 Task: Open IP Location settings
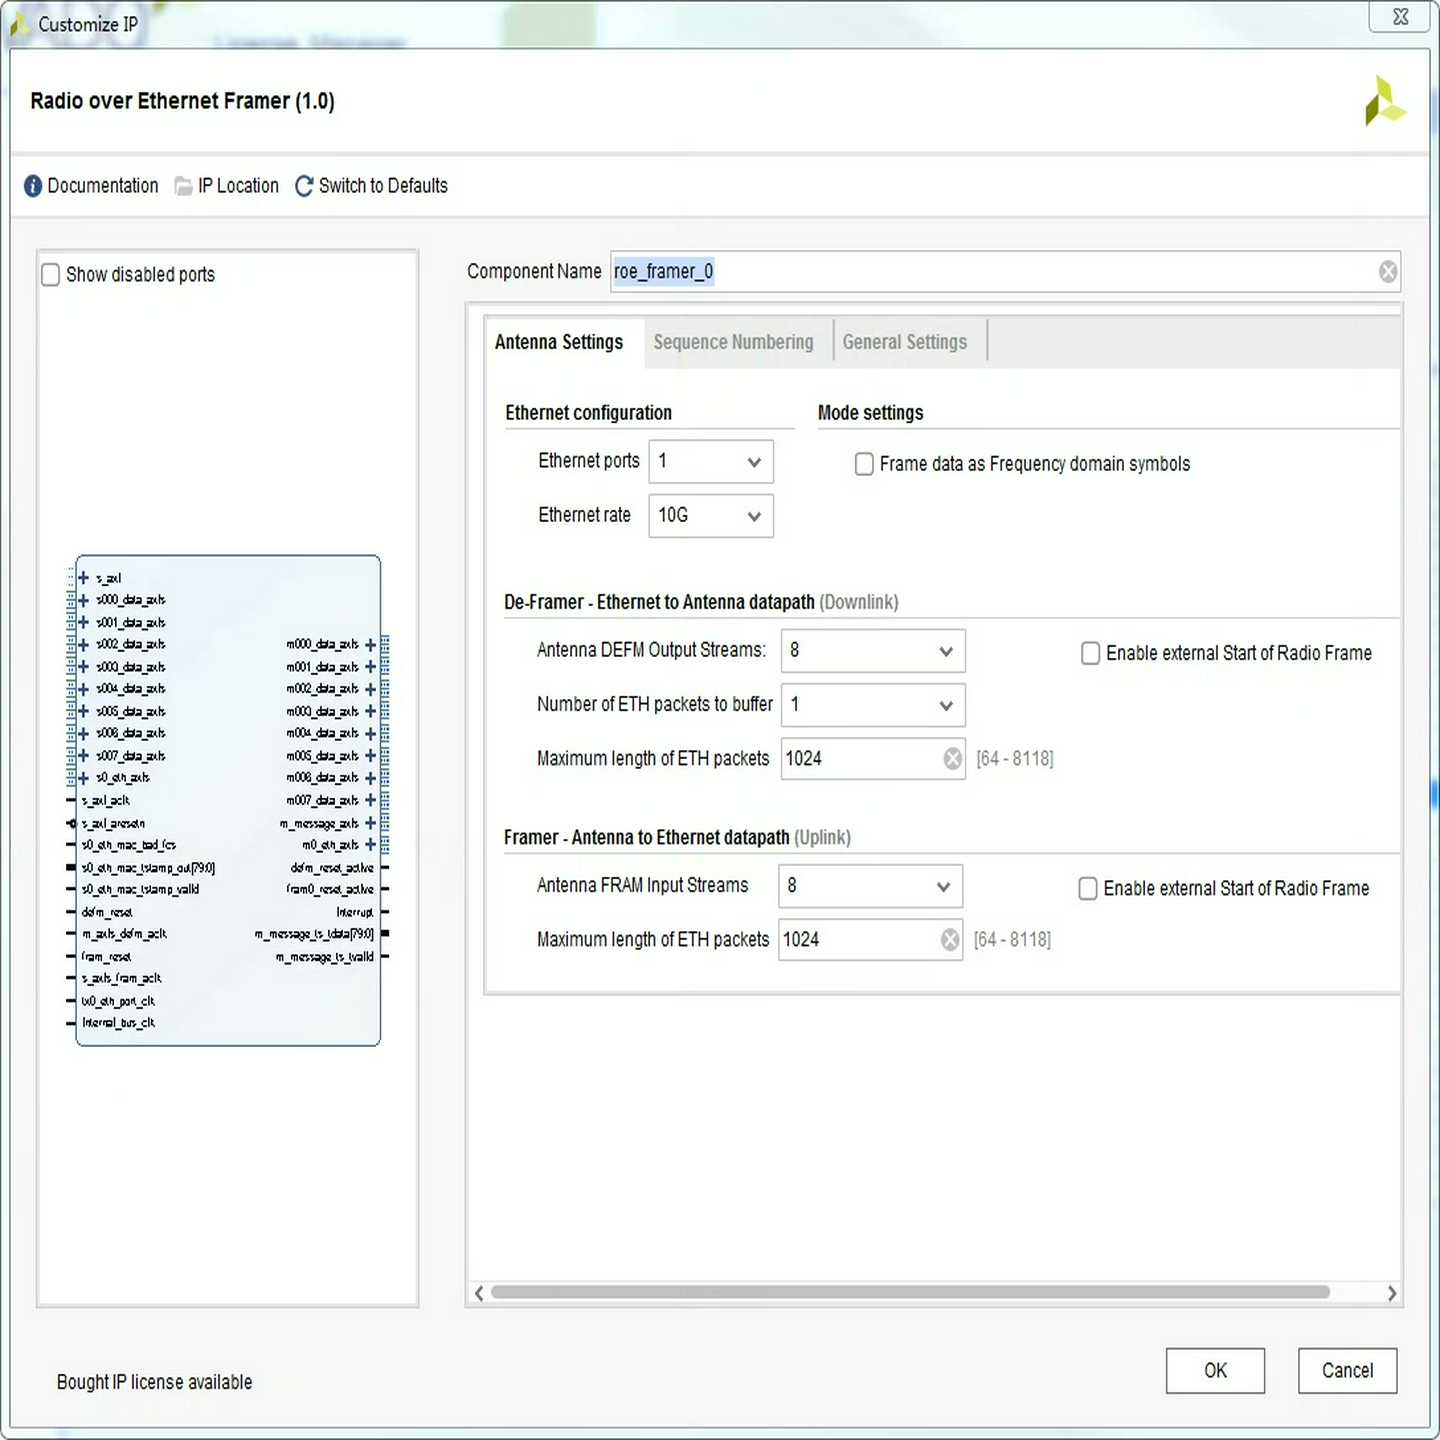(x=238, y=186)
